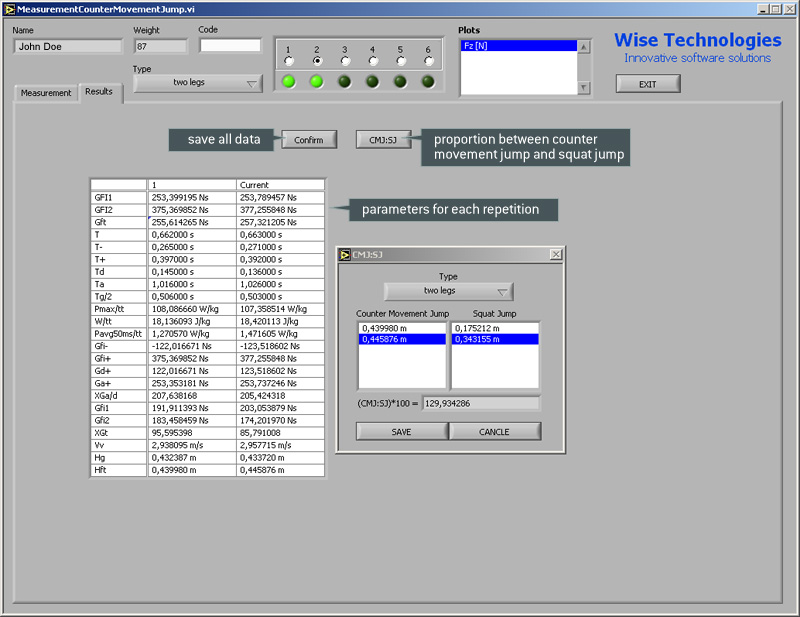Click the Weight input field

pyautogui.click(x=161, y=46)
